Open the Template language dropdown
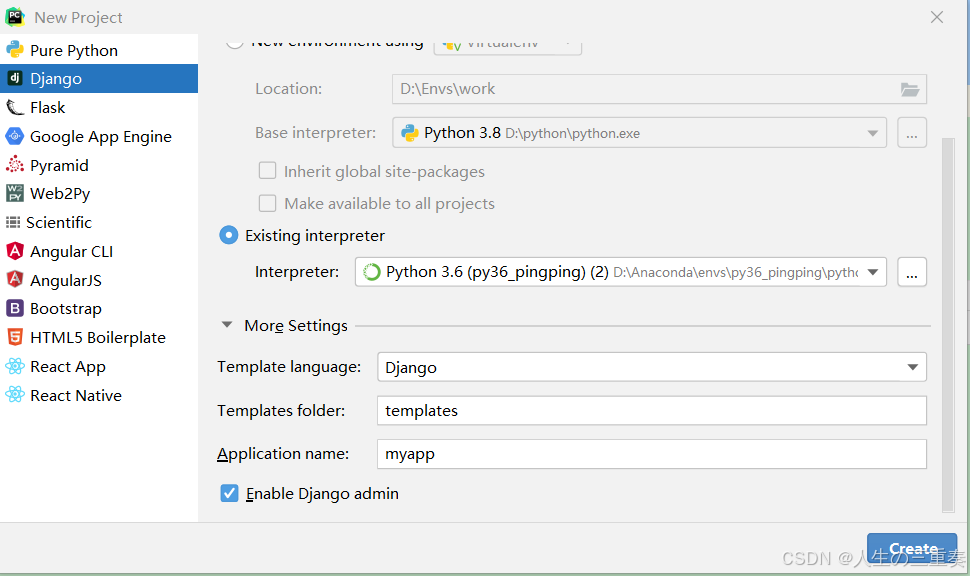Screen dimensions: 970x576 pos(652,368)
